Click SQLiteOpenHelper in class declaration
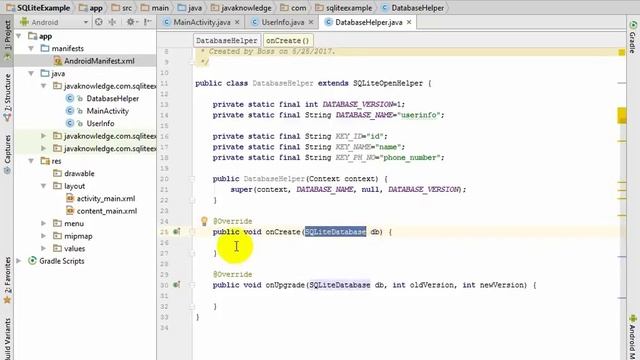 [388, 83]
